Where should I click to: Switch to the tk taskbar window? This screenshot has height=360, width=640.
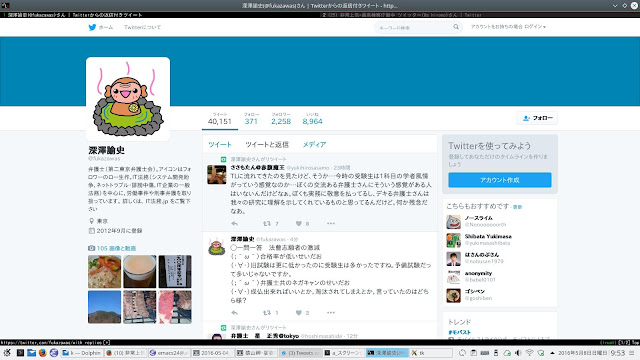click(431, 353)
